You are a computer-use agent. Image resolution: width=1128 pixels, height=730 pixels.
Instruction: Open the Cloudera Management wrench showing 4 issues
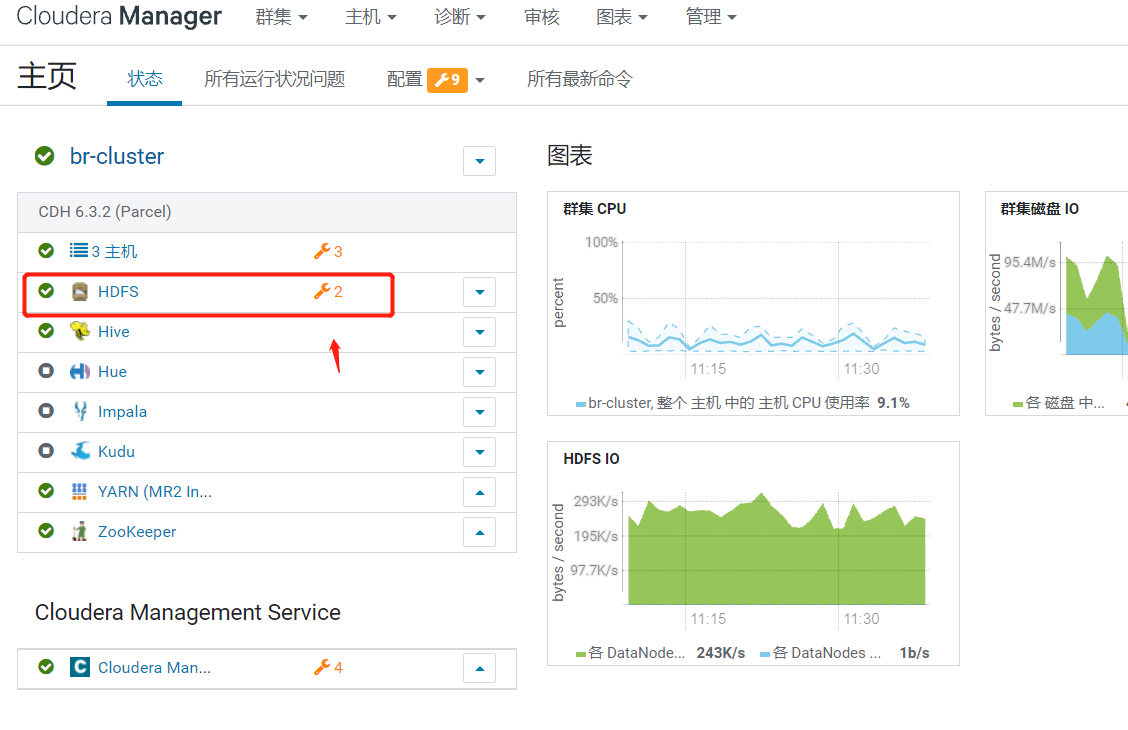(x=328, y=667)
